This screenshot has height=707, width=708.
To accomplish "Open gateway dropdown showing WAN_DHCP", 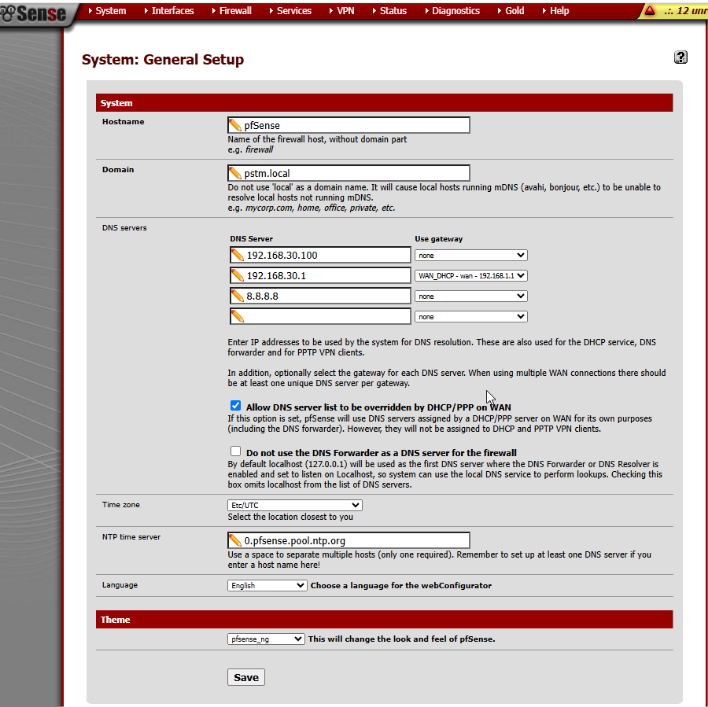I will pyautogui.click(x=471, y=275).
